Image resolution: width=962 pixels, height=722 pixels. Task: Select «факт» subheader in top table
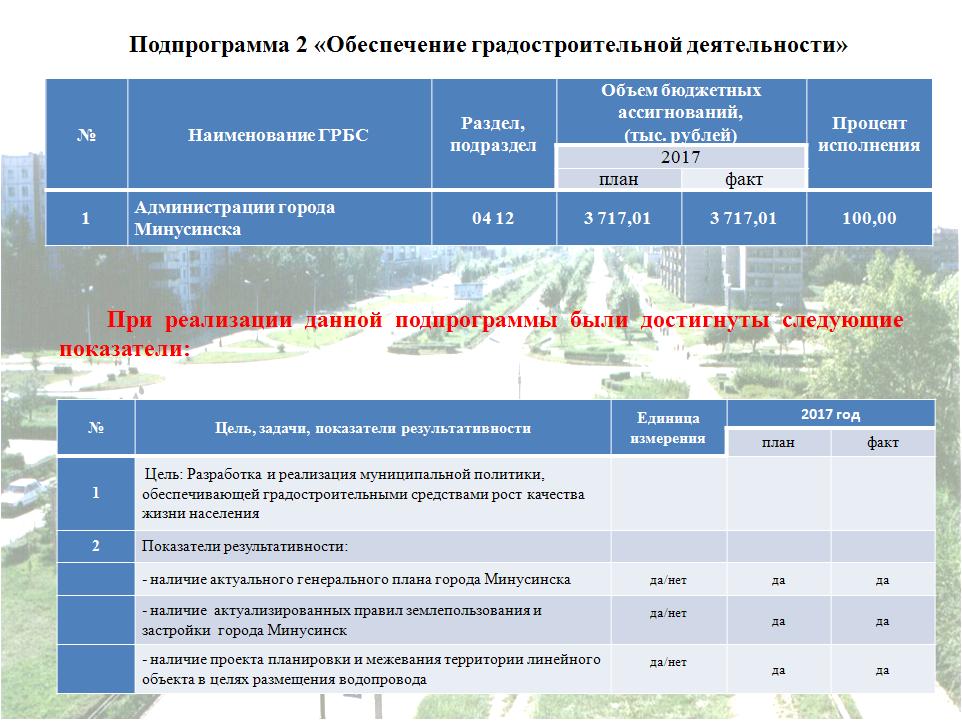click(x=744, y=179)
